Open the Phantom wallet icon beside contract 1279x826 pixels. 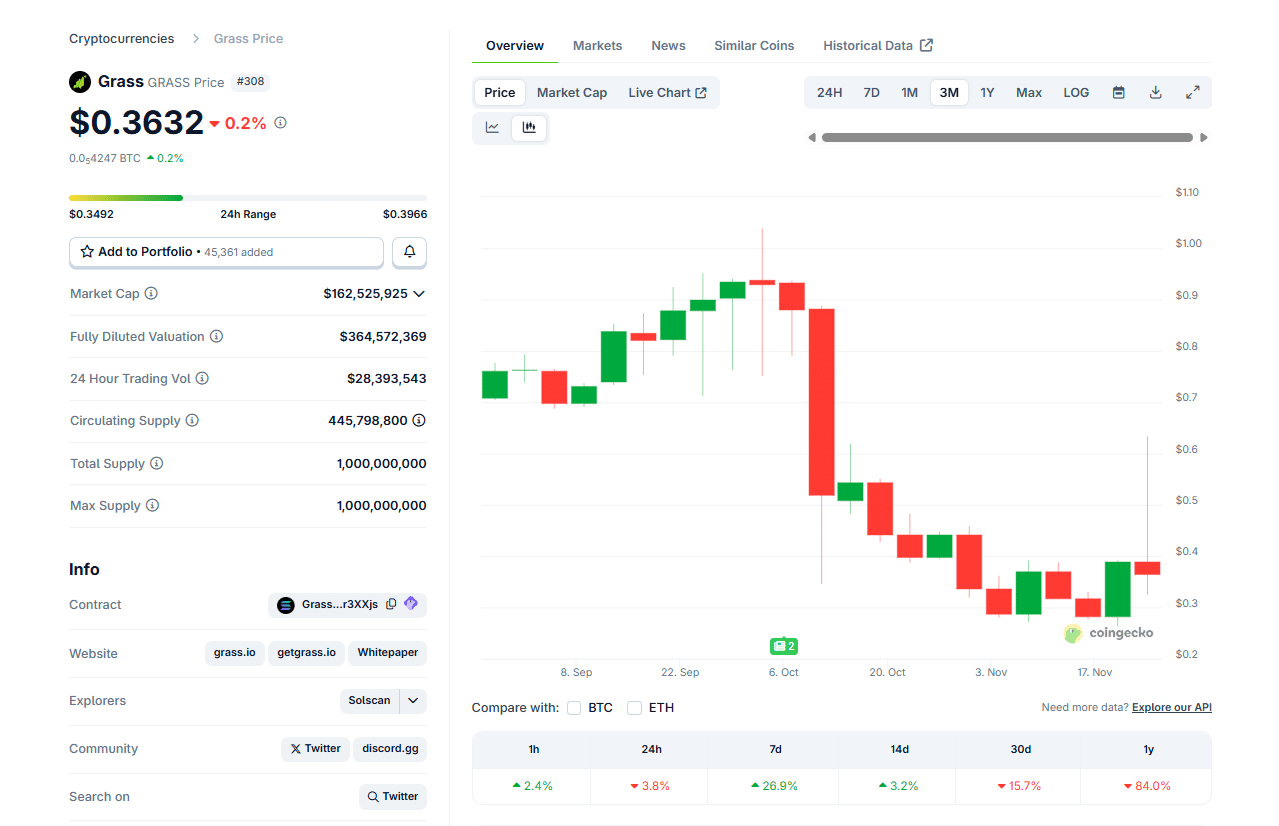click(x=410, y=604)
